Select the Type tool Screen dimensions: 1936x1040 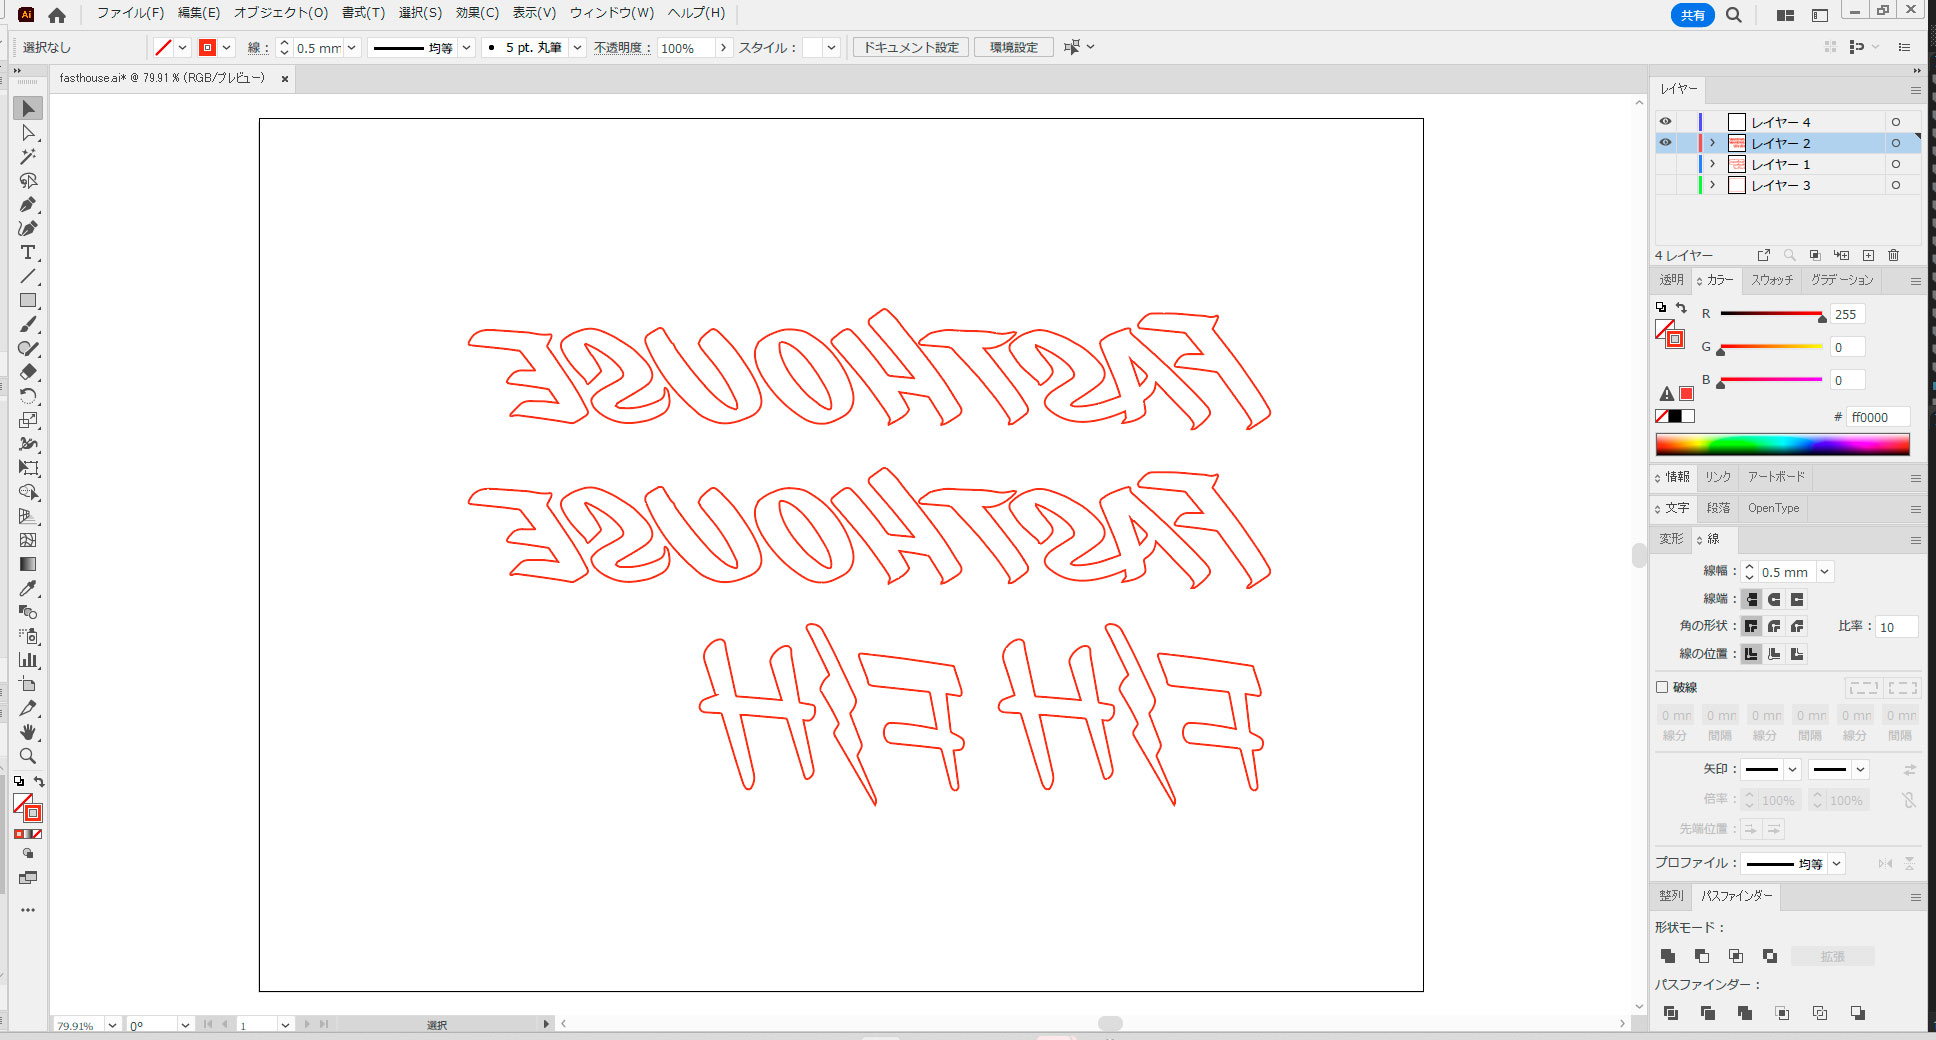tap(28, 252)
